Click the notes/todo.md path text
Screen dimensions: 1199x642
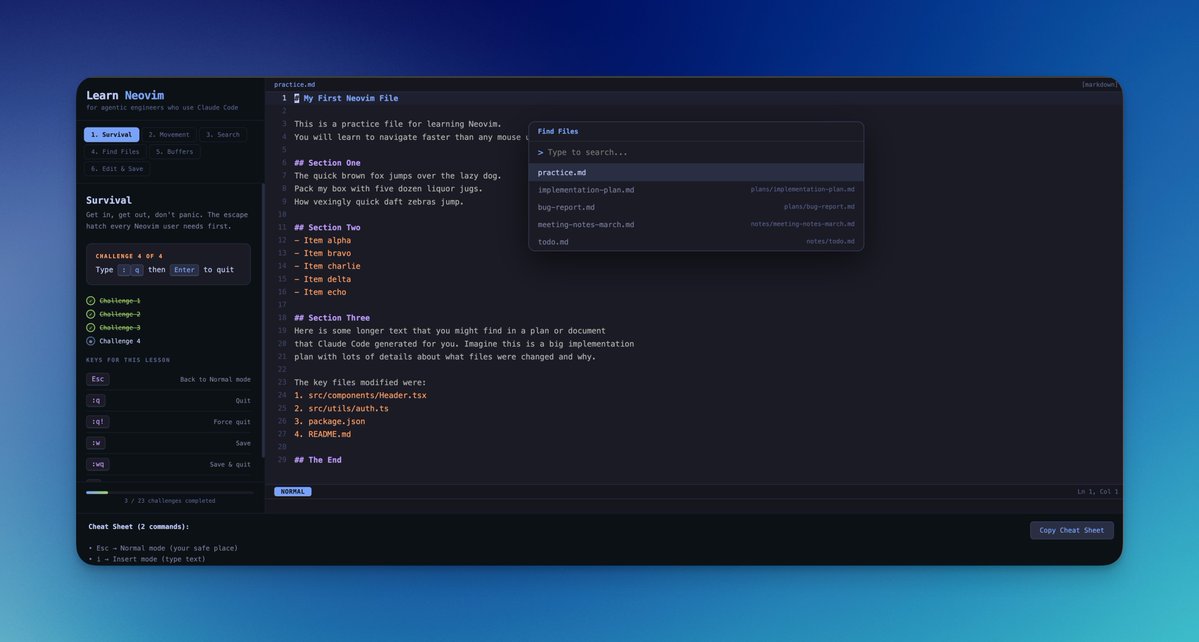830,242
